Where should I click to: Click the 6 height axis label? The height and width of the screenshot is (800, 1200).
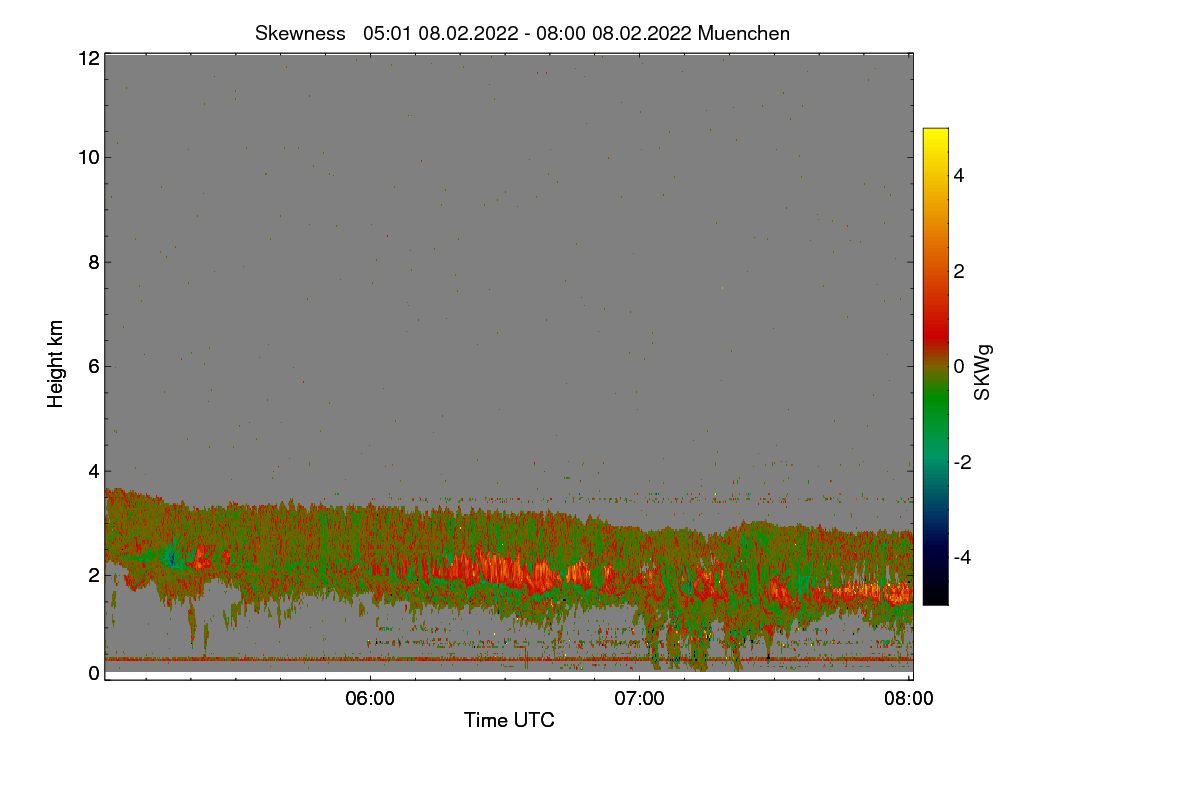(93, 366)
